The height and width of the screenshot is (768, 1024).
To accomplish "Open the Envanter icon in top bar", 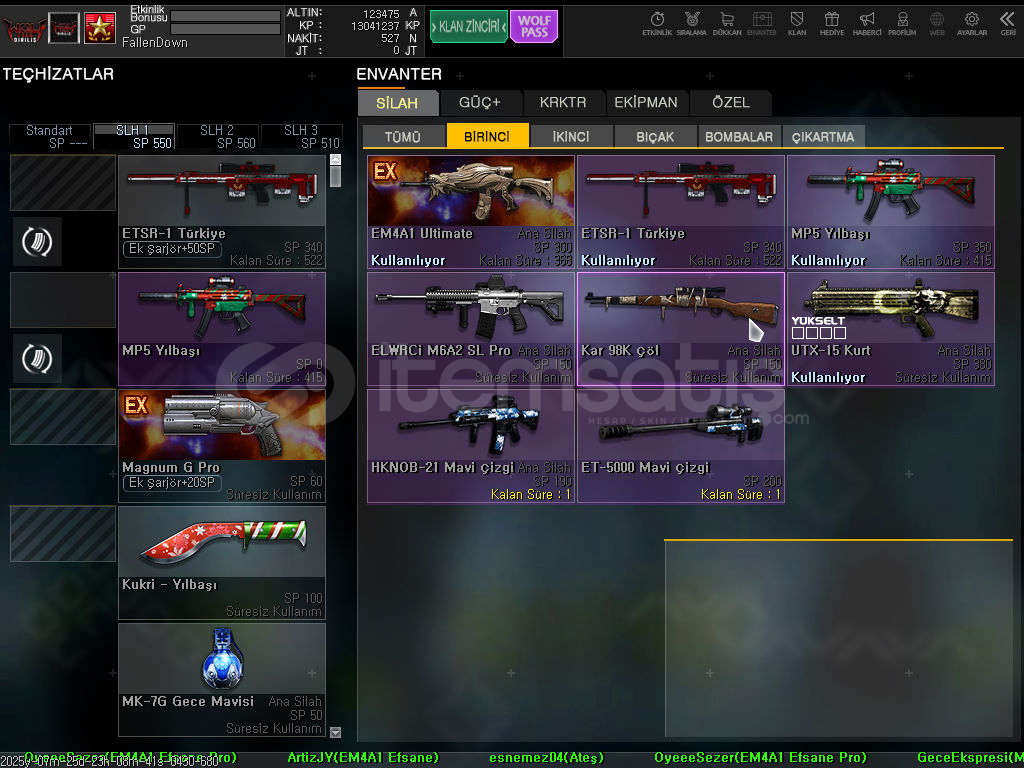I will pos(761,24).
